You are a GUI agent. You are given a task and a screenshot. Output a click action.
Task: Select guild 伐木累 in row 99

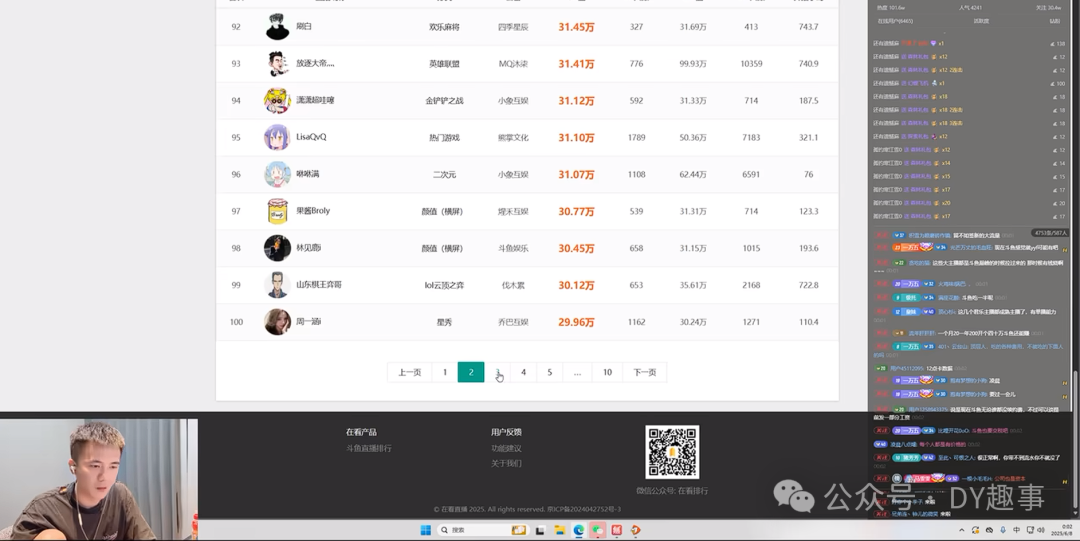point(513,285)
